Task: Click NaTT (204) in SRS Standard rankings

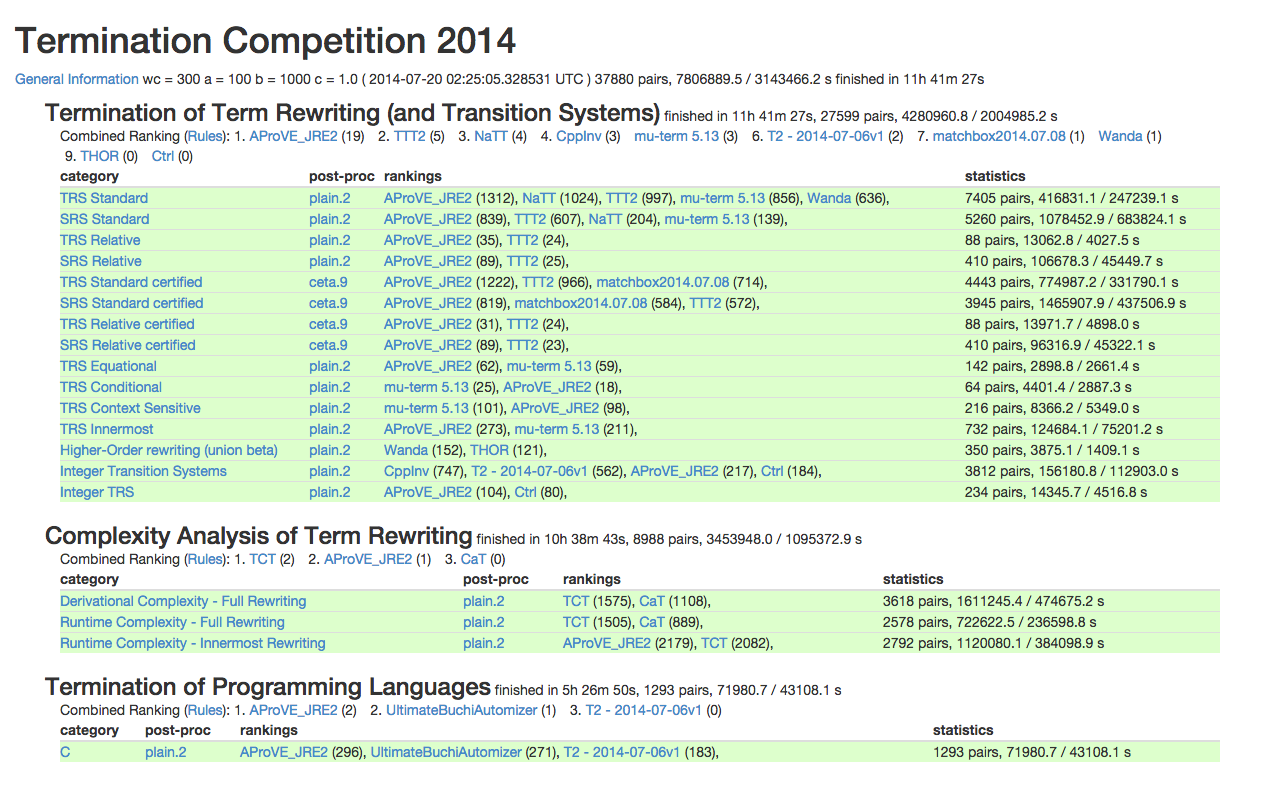Action: 605,219
